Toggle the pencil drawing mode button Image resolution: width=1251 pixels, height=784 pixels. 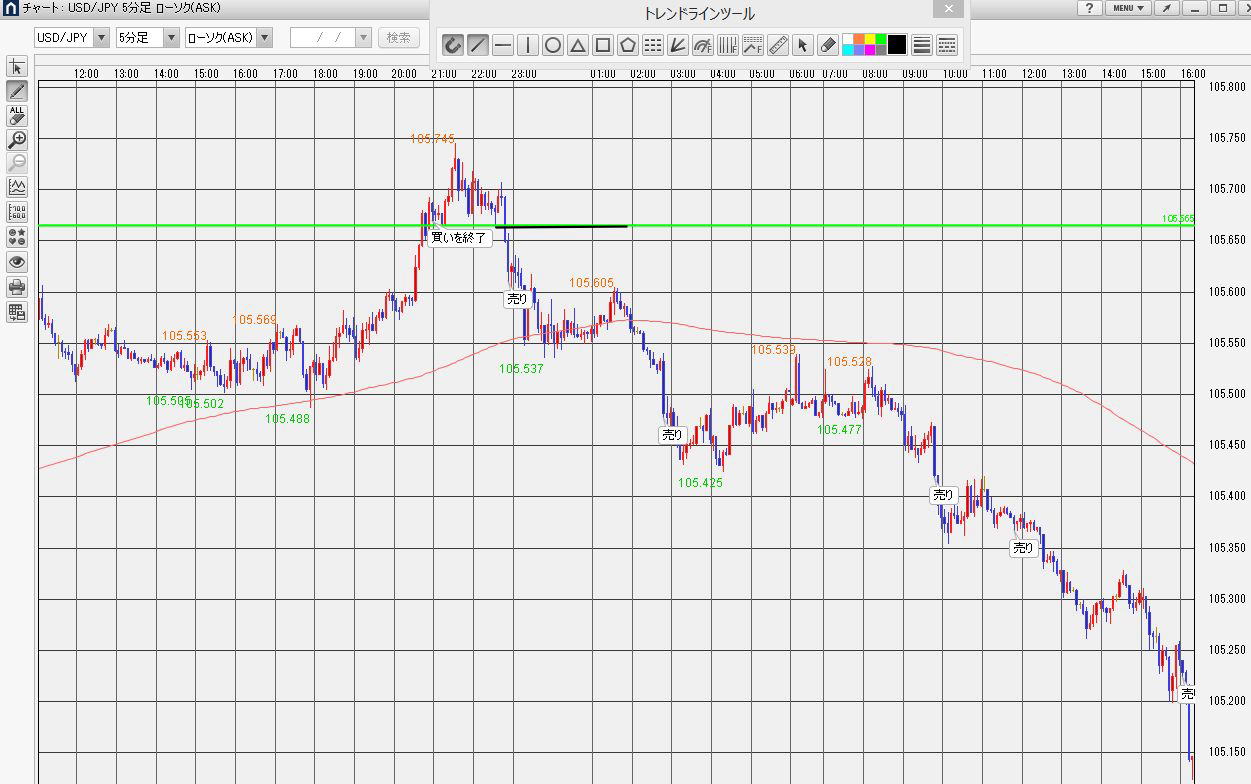click(x=17, y=91)
